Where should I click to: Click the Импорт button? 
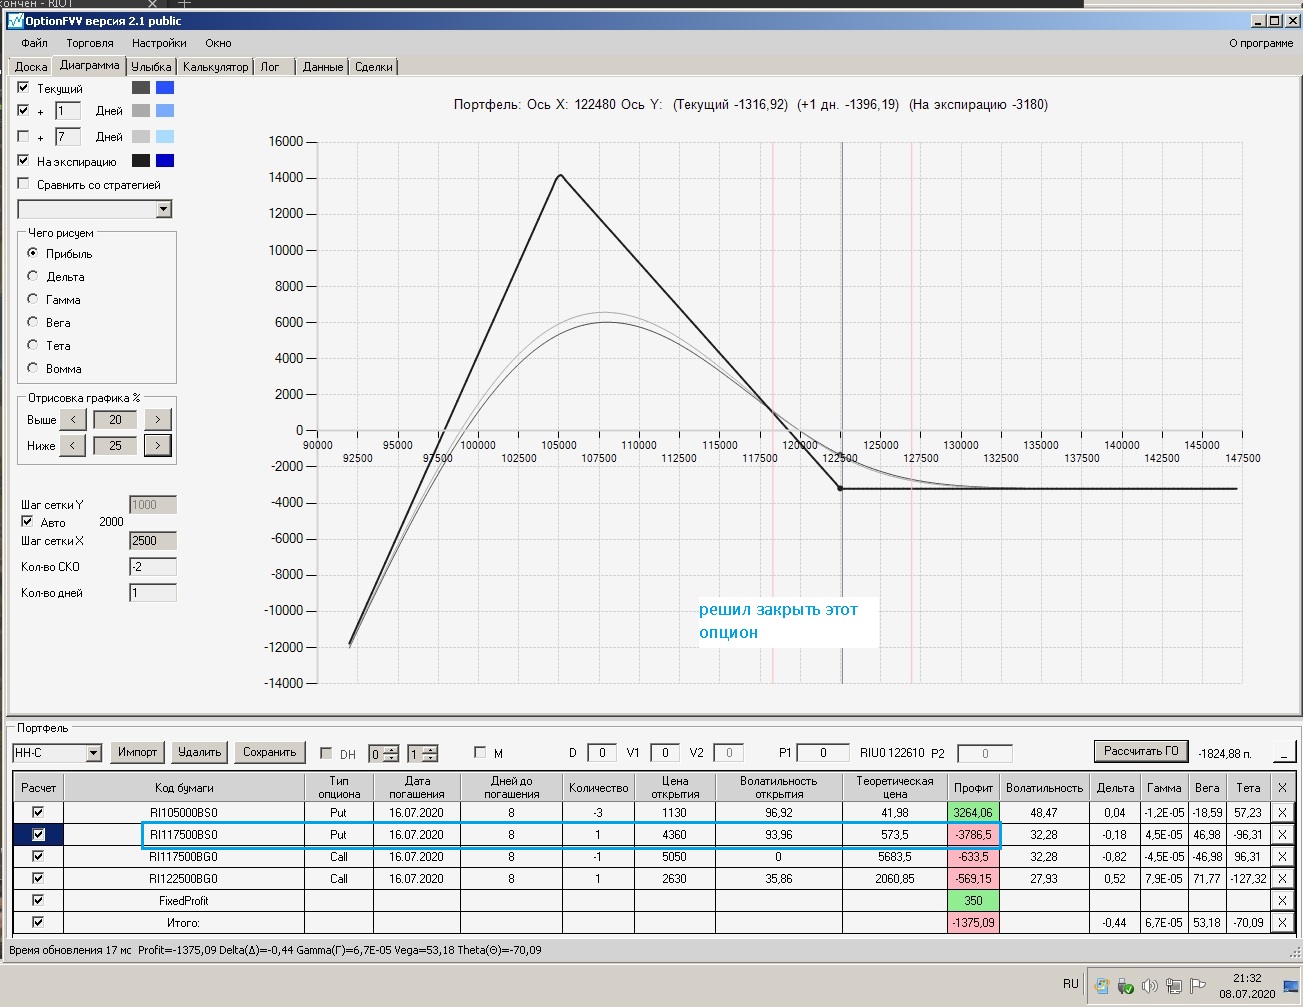pyautogui.click(x=137, y=752)
